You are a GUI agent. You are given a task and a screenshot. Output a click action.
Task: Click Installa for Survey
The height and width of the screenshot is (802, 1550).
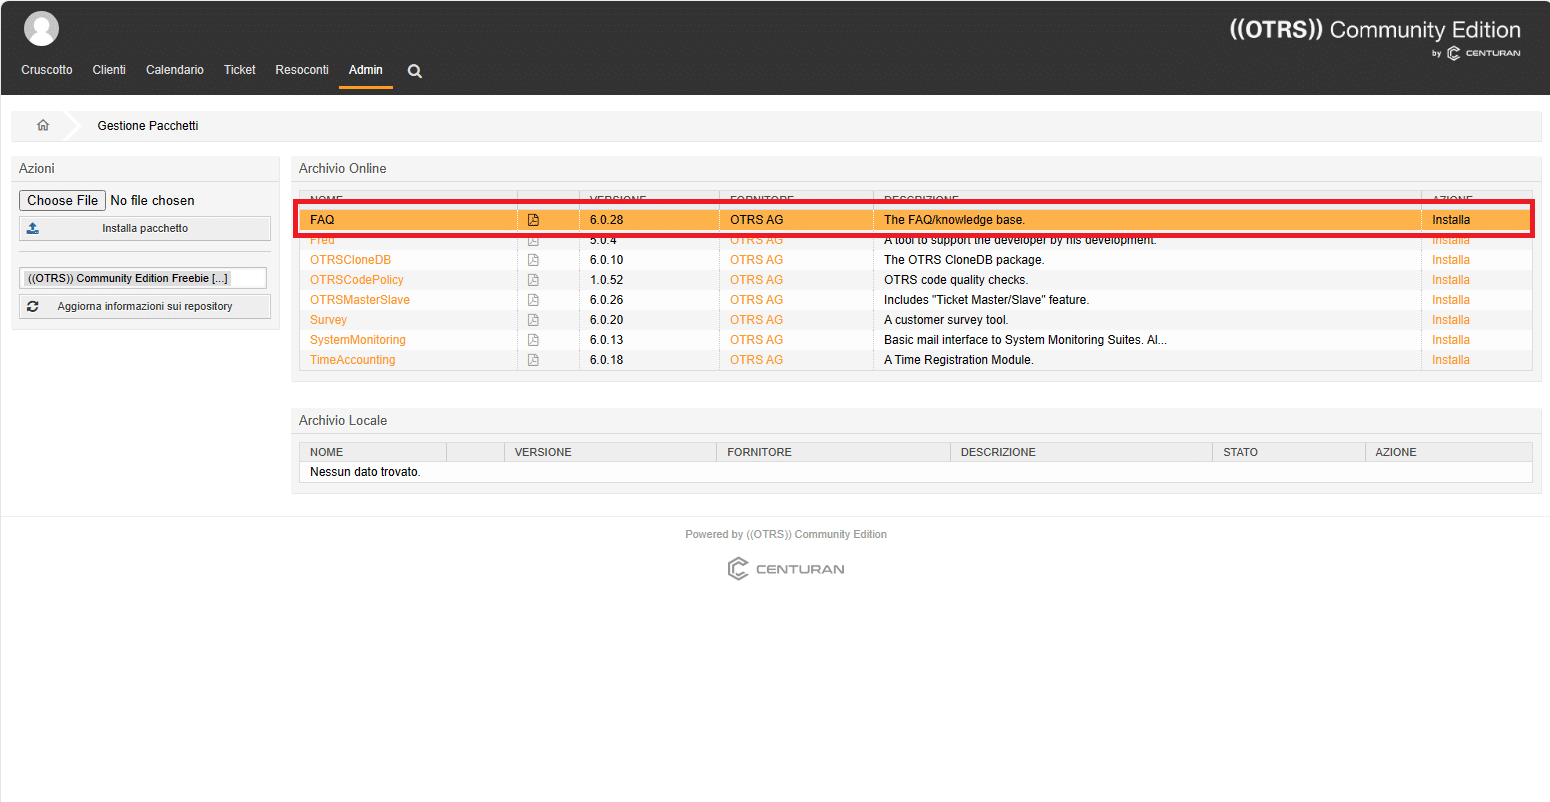[x=1451, y=320]
